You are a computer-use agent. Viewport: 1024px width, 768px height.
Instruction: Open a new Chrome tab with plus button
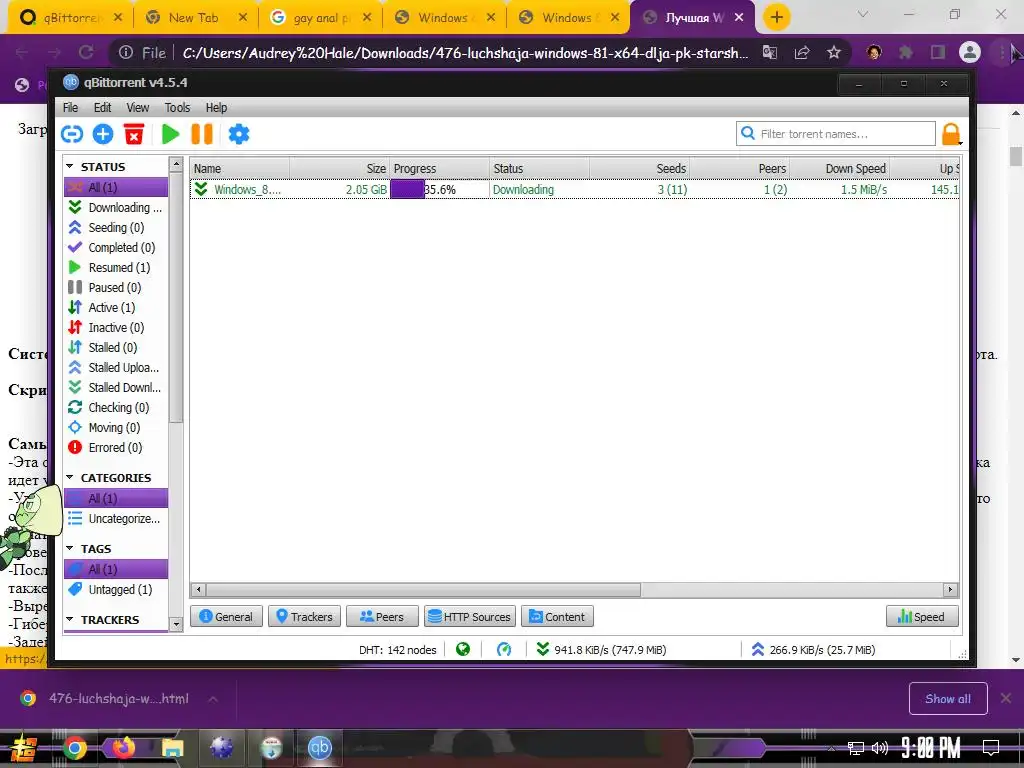(x=776, y=18)
